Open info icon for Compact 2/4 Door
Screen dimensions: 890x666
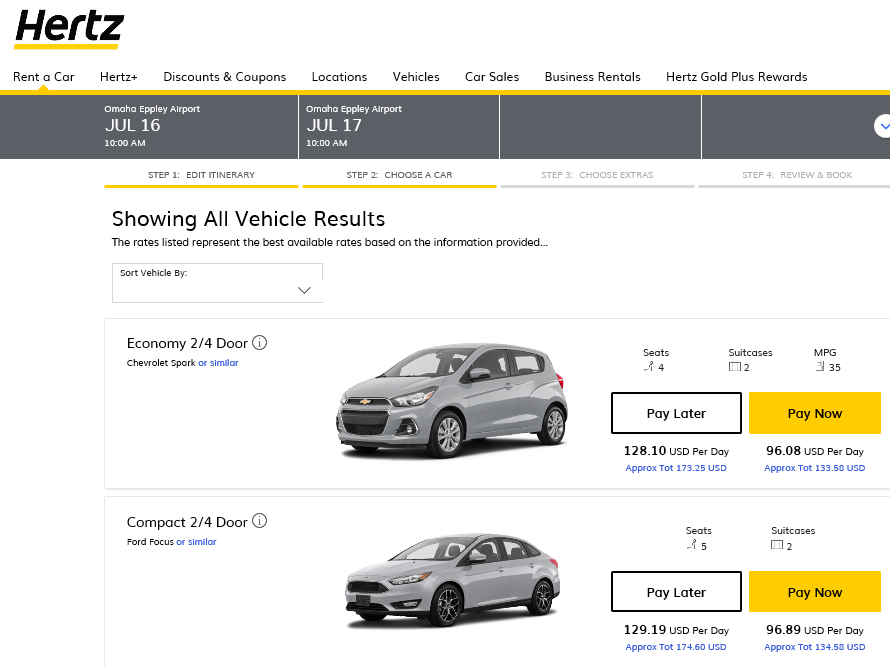pos(259,521)
